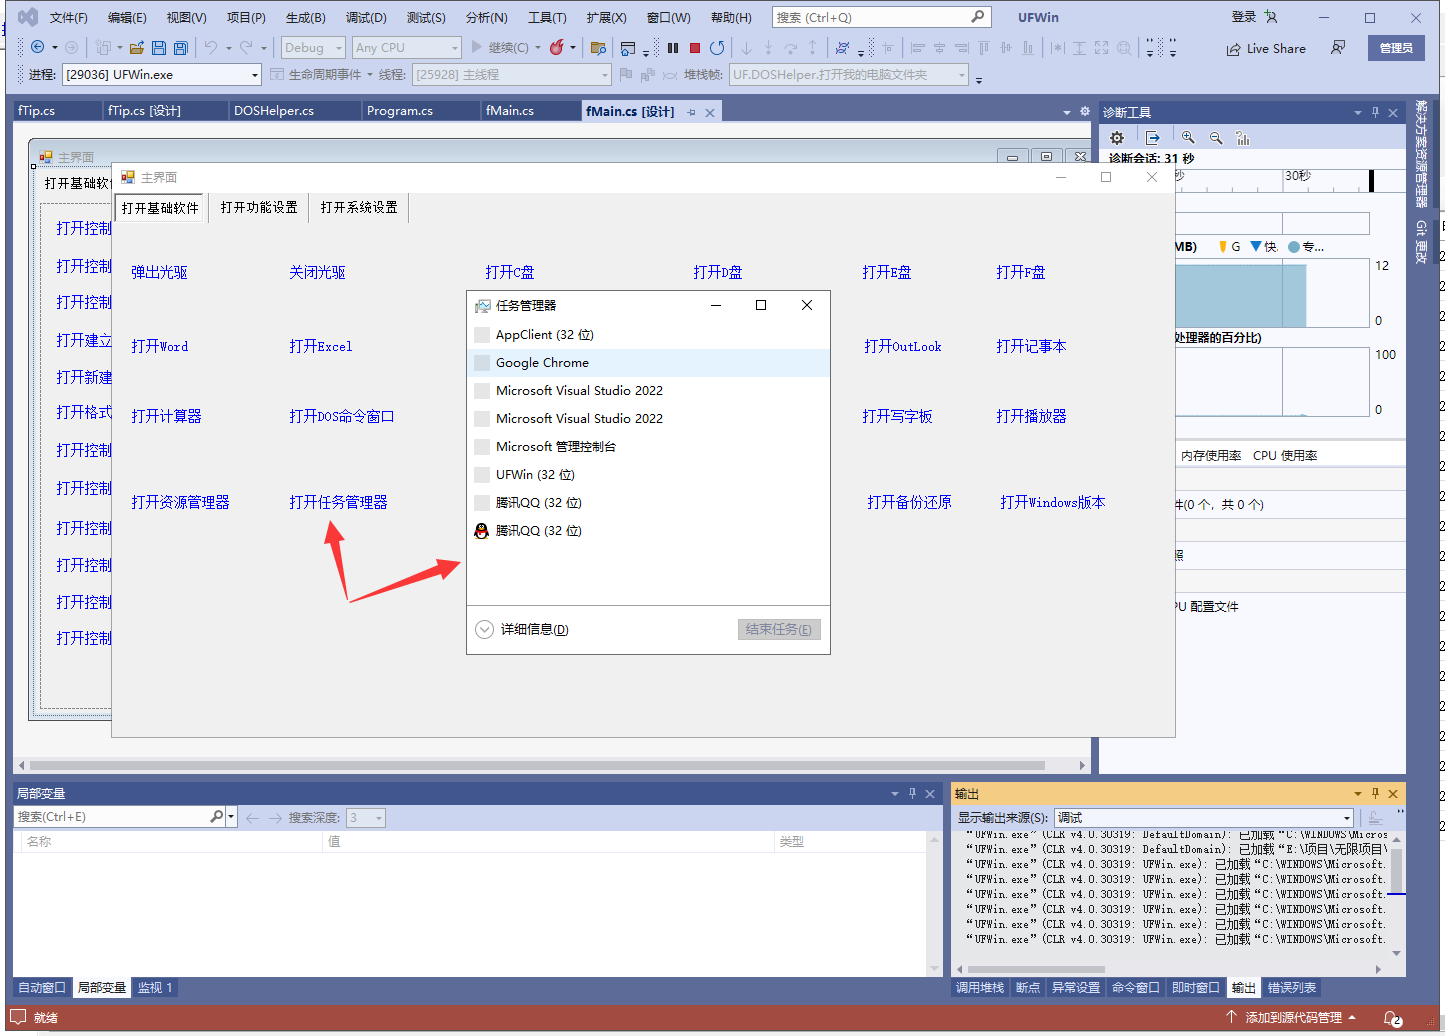Viewport: 1445px width, 1036px height.
Task: Click the search box at top of Visual Studio
Action: [x=881, y=17]
